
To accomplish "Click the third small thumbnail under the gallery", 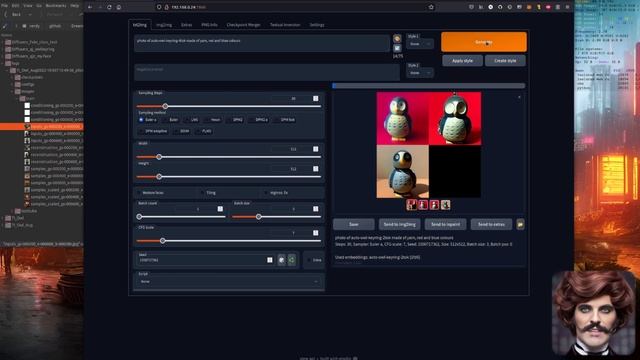I will pos(434,204).
